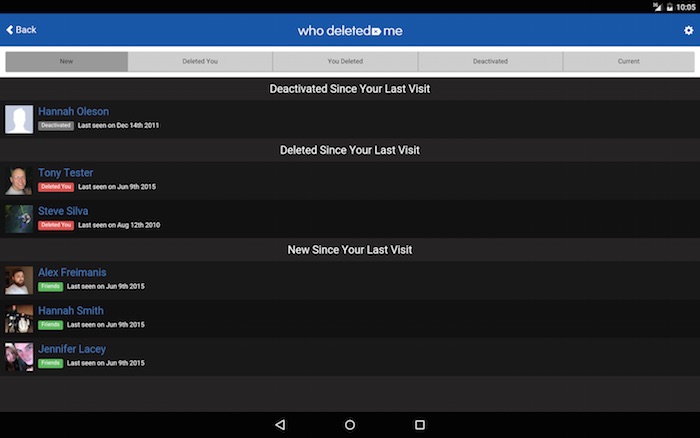Open settings via the gear icon
700x438 pixels.
[x=688, y=31]
